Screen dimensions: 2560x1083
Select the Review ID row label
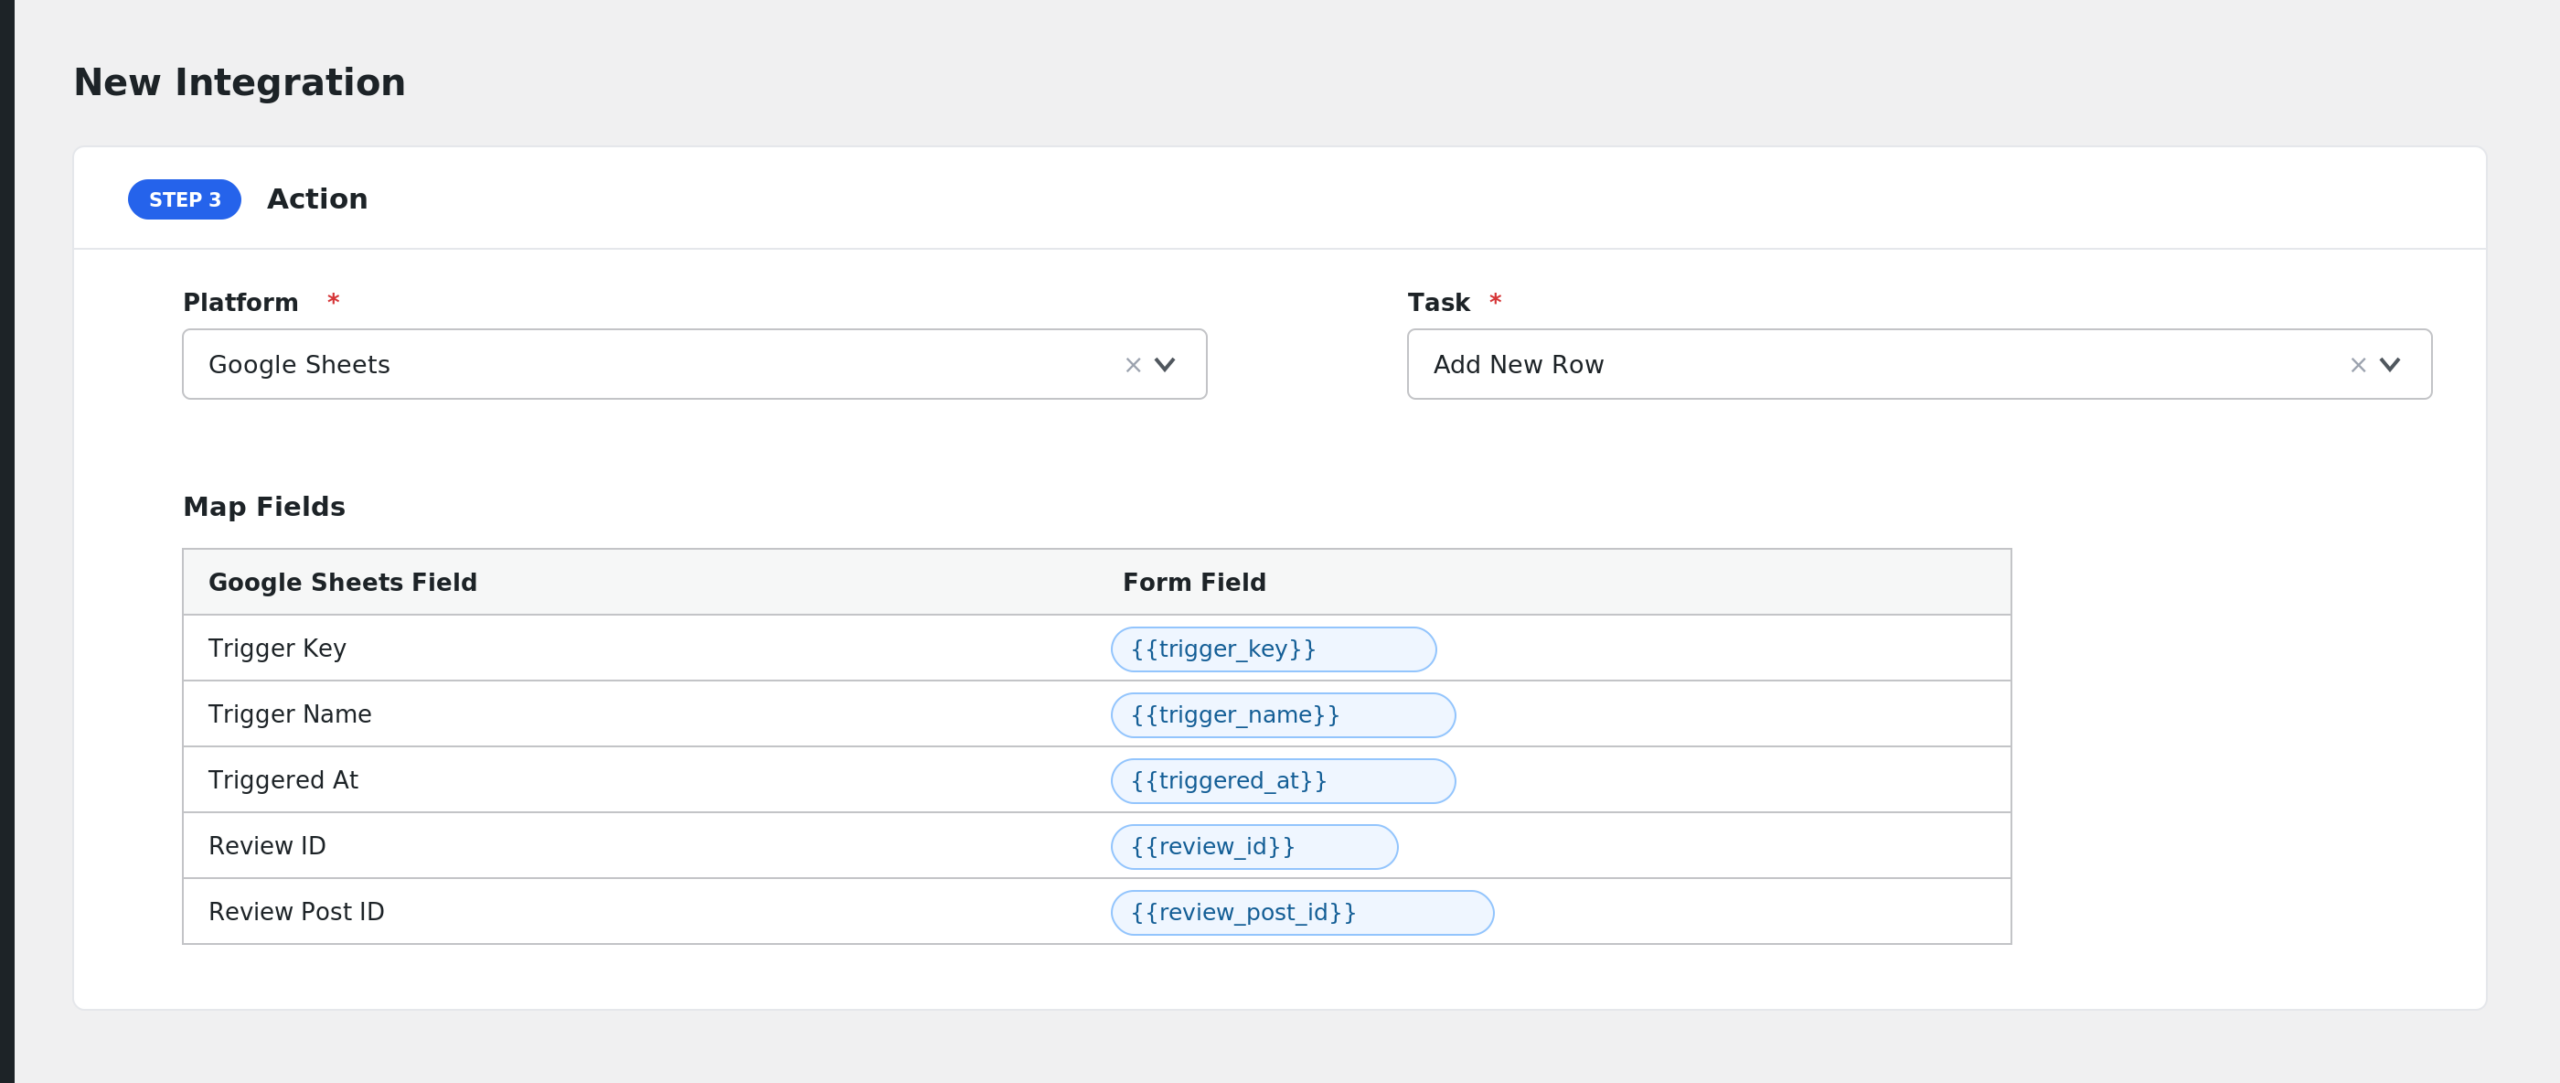(267, 846)
